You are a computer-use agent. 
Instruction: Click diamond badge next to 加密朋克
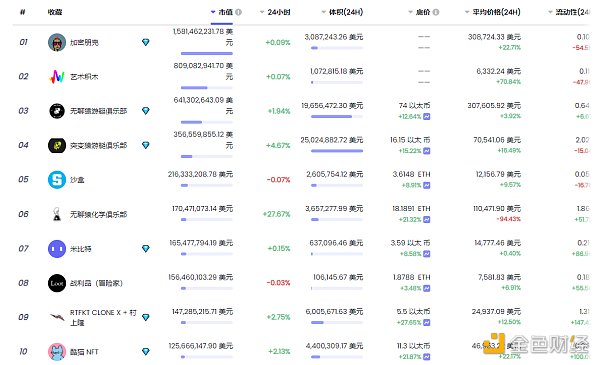tap(145, 42)
